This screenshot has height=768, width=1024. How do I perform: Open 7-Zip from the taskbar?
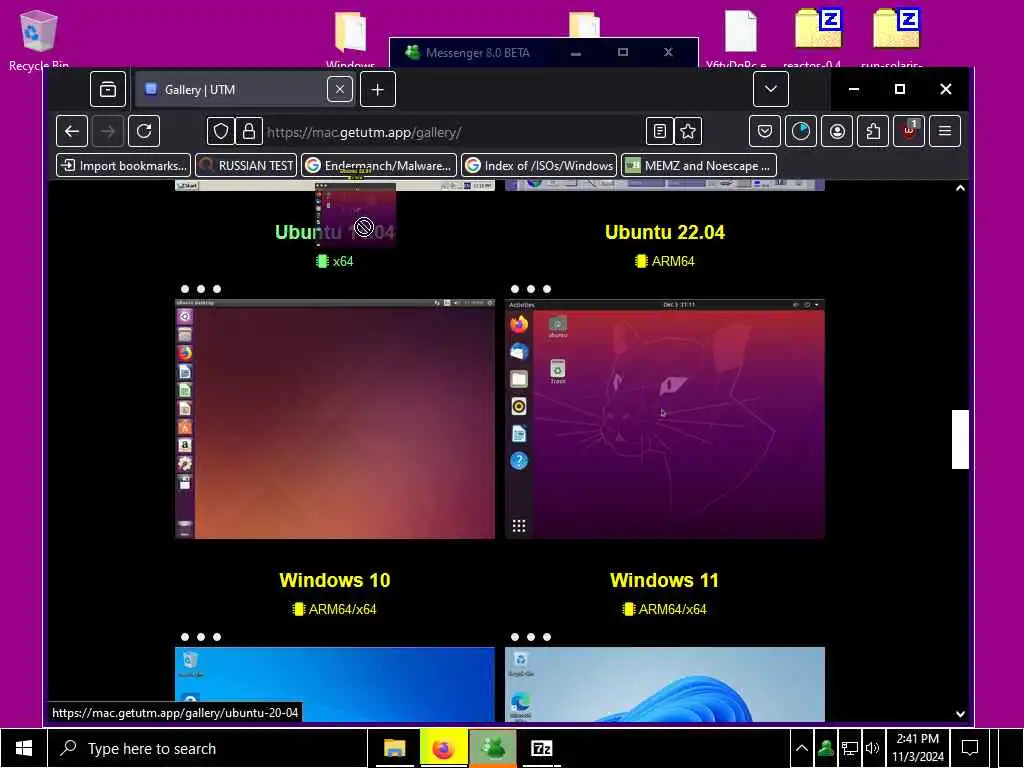[541, 748]
